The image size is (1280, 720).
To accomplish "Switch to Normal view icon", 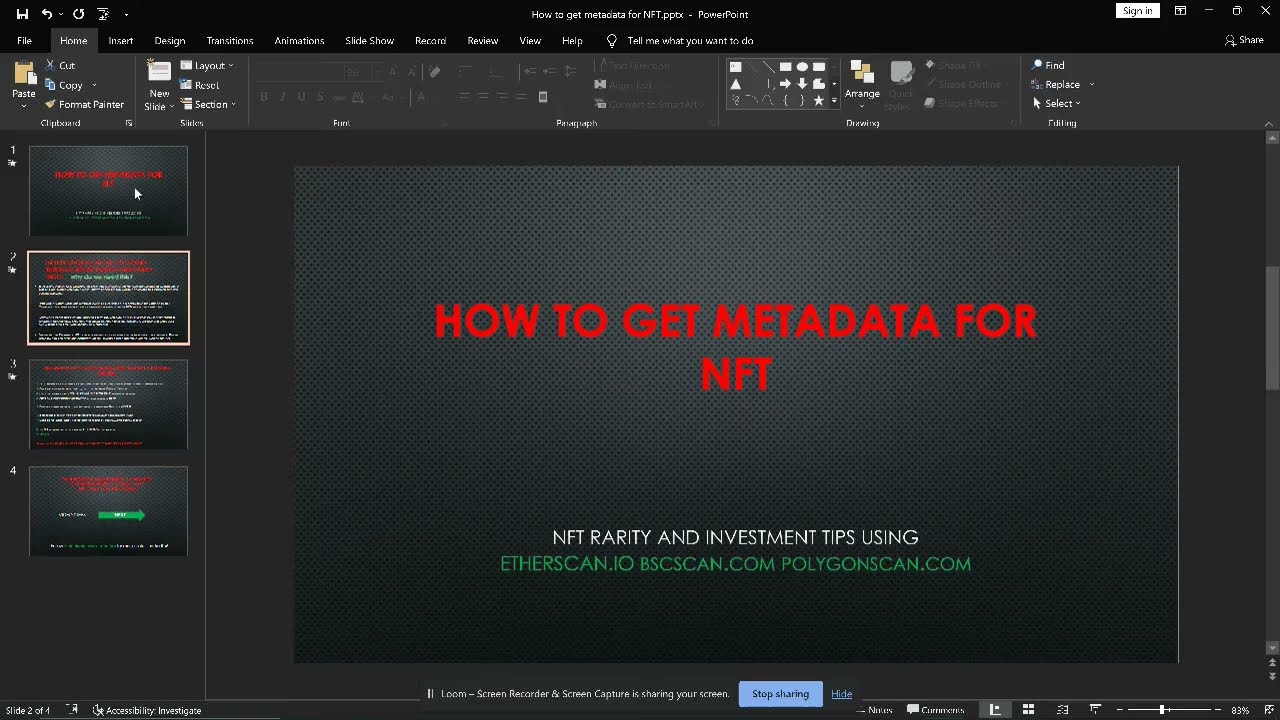I will coord(995,710).
